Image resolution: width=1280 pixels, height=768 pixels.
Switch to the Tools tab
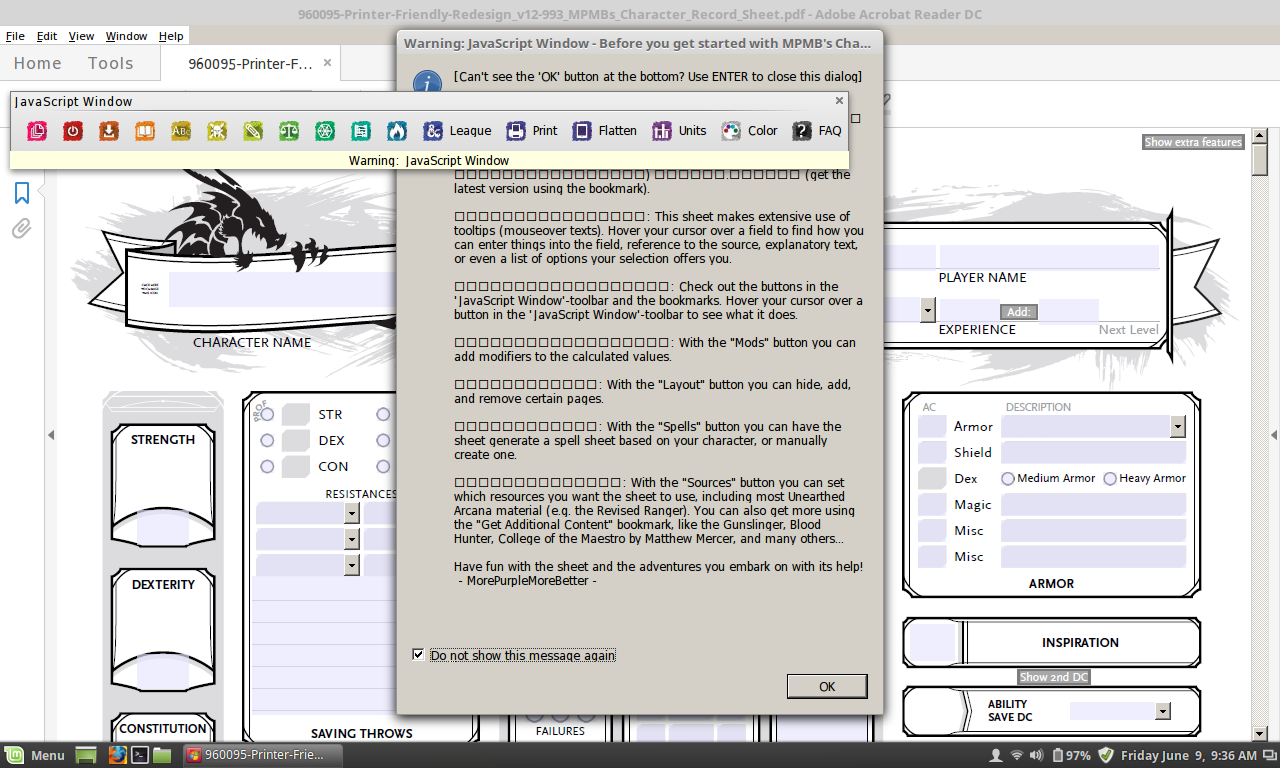[110, 63]
